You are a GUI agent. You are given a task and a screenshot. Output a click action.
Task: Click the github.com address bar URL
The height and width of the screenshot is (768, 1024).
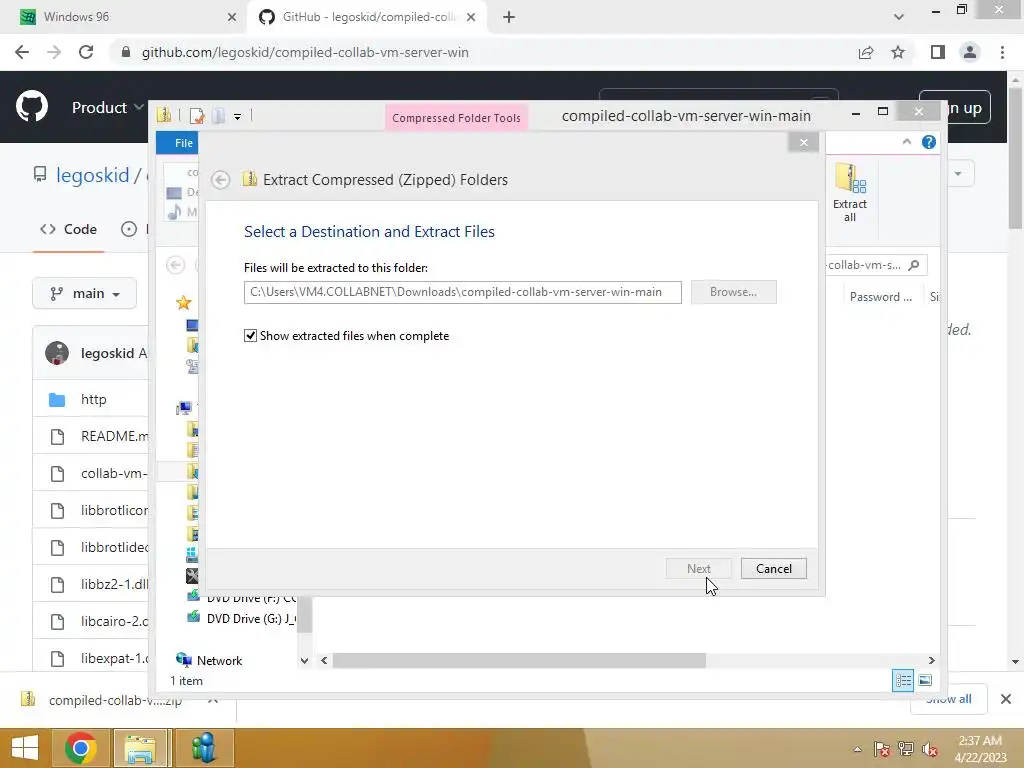(x=305, y=52)
